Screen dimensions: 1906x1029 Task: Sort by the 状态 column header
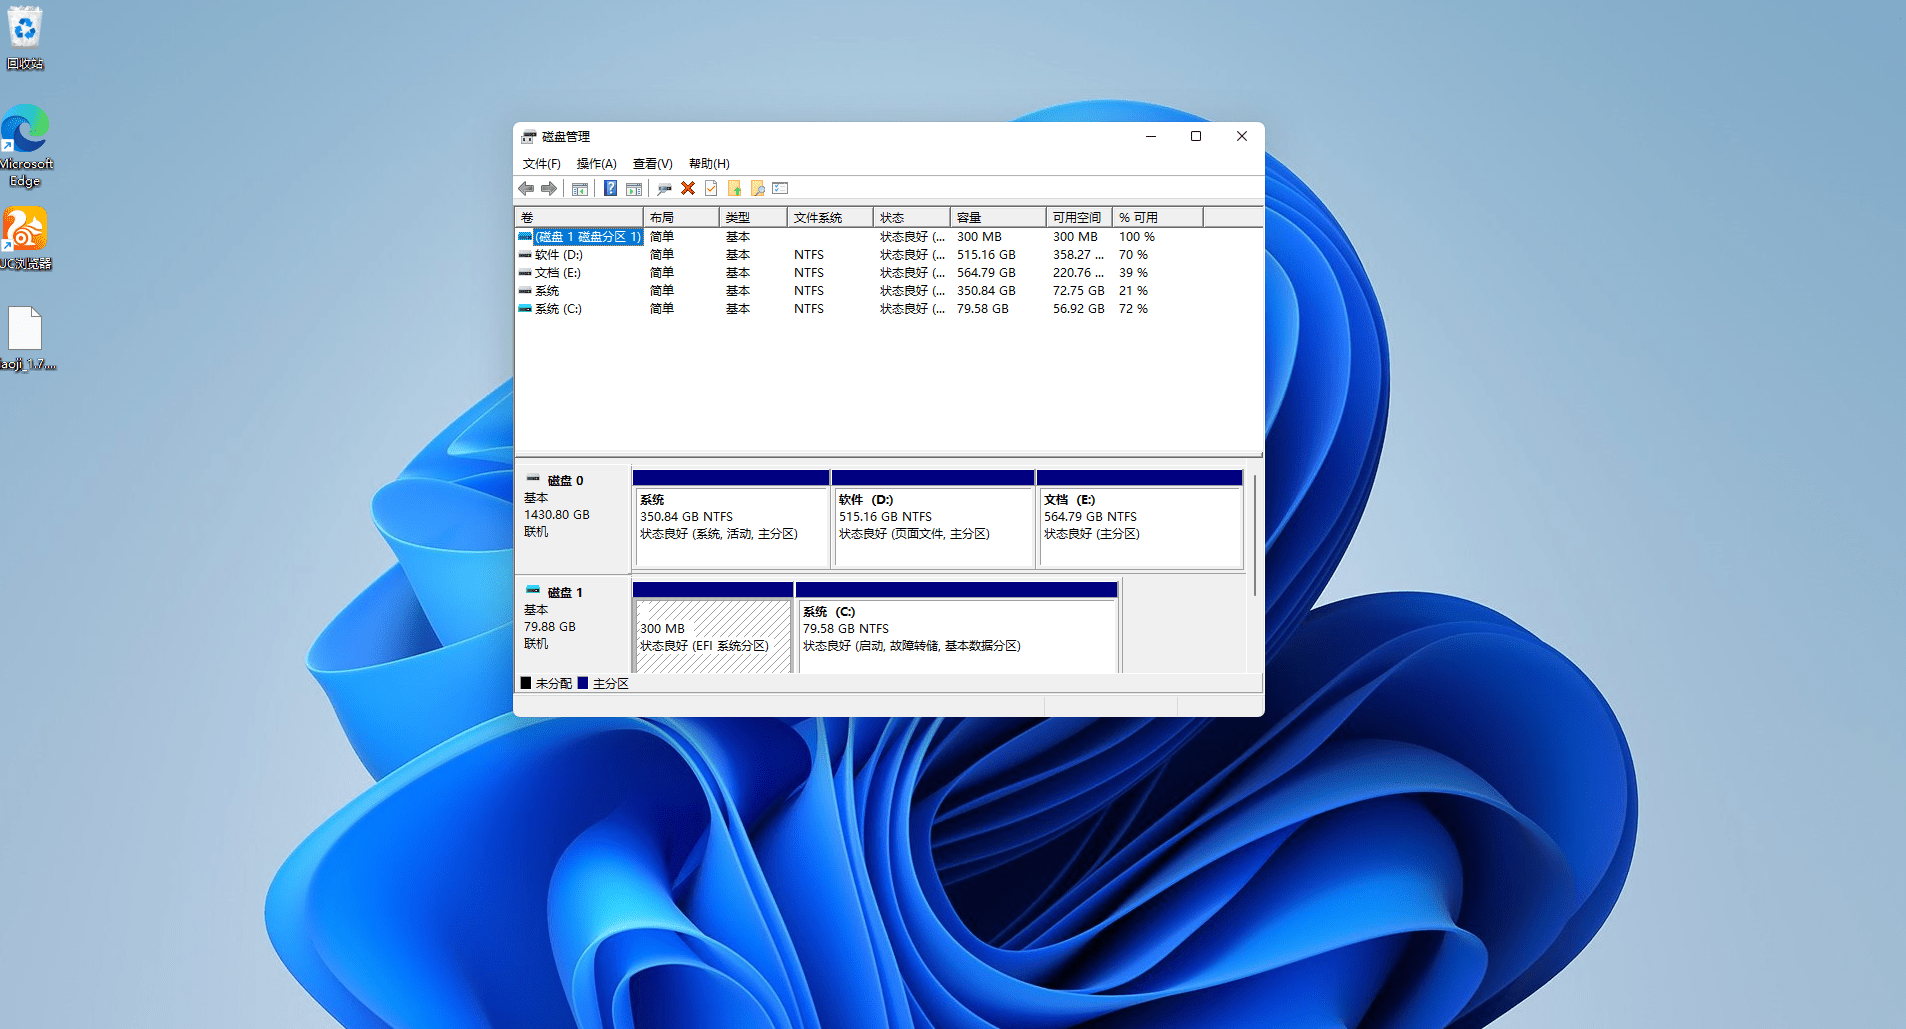click(912, 217)
